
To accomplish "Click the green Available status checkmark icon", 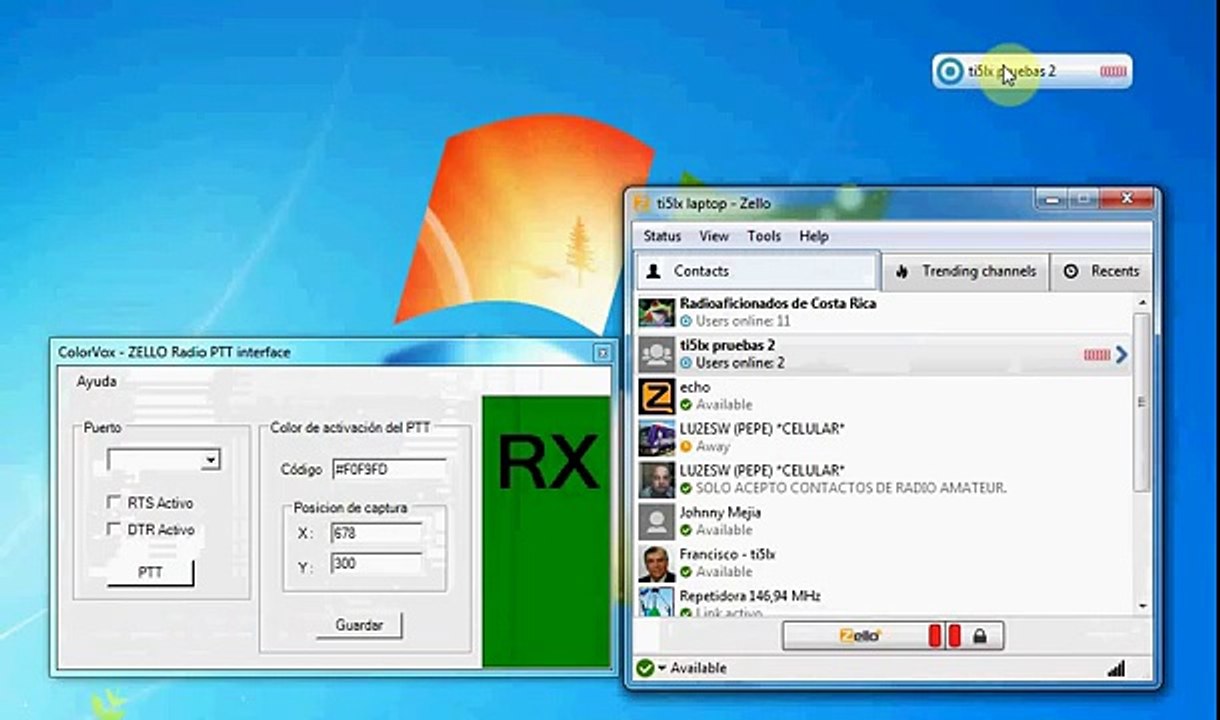I will (645, 668).
